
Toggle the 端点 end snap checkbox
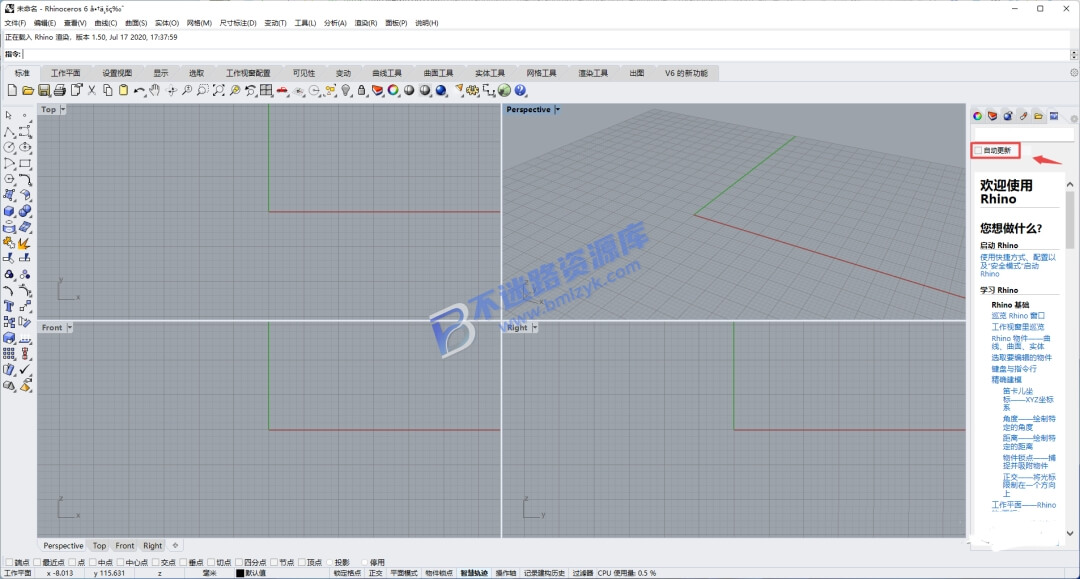point(10,562)
